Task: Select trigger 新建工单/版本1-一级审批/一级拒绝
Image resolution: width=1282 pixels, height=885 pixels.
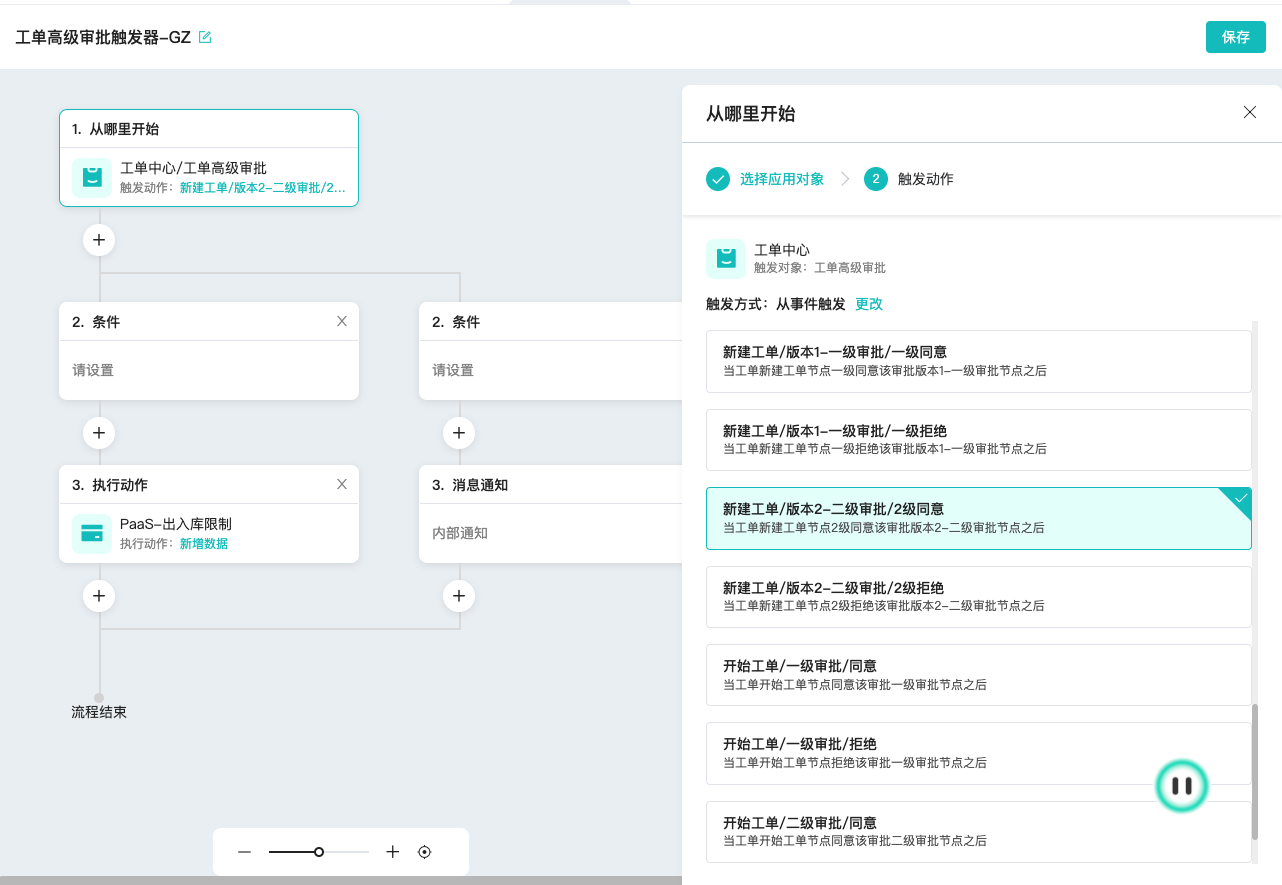Action: point(979,440)
